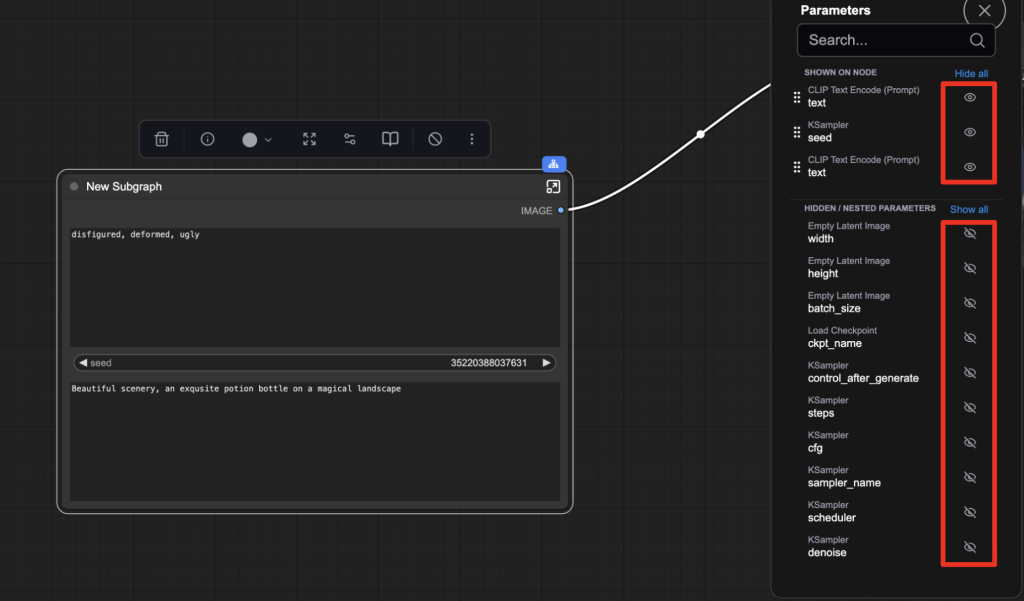This screenshot has height=601, width=1024.
Task: Click the Show all link
Action: click(x=968, y=209)
